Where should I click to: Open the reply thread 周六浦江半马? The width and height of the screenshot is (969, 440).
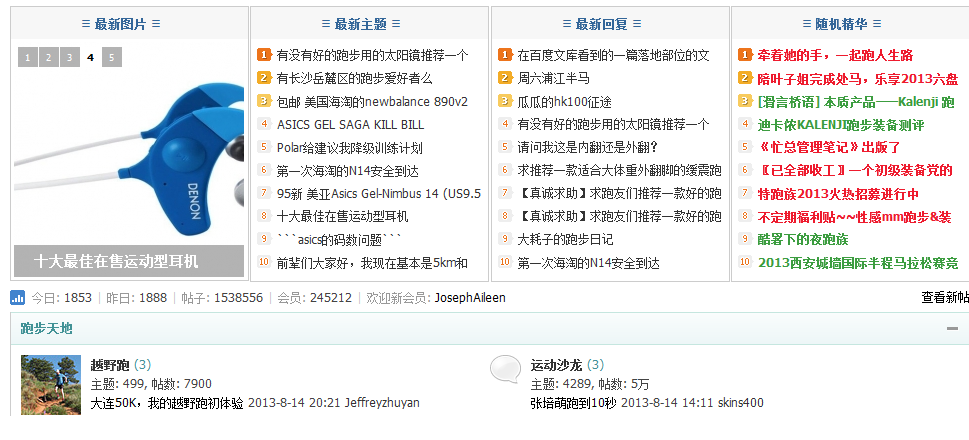553,78
